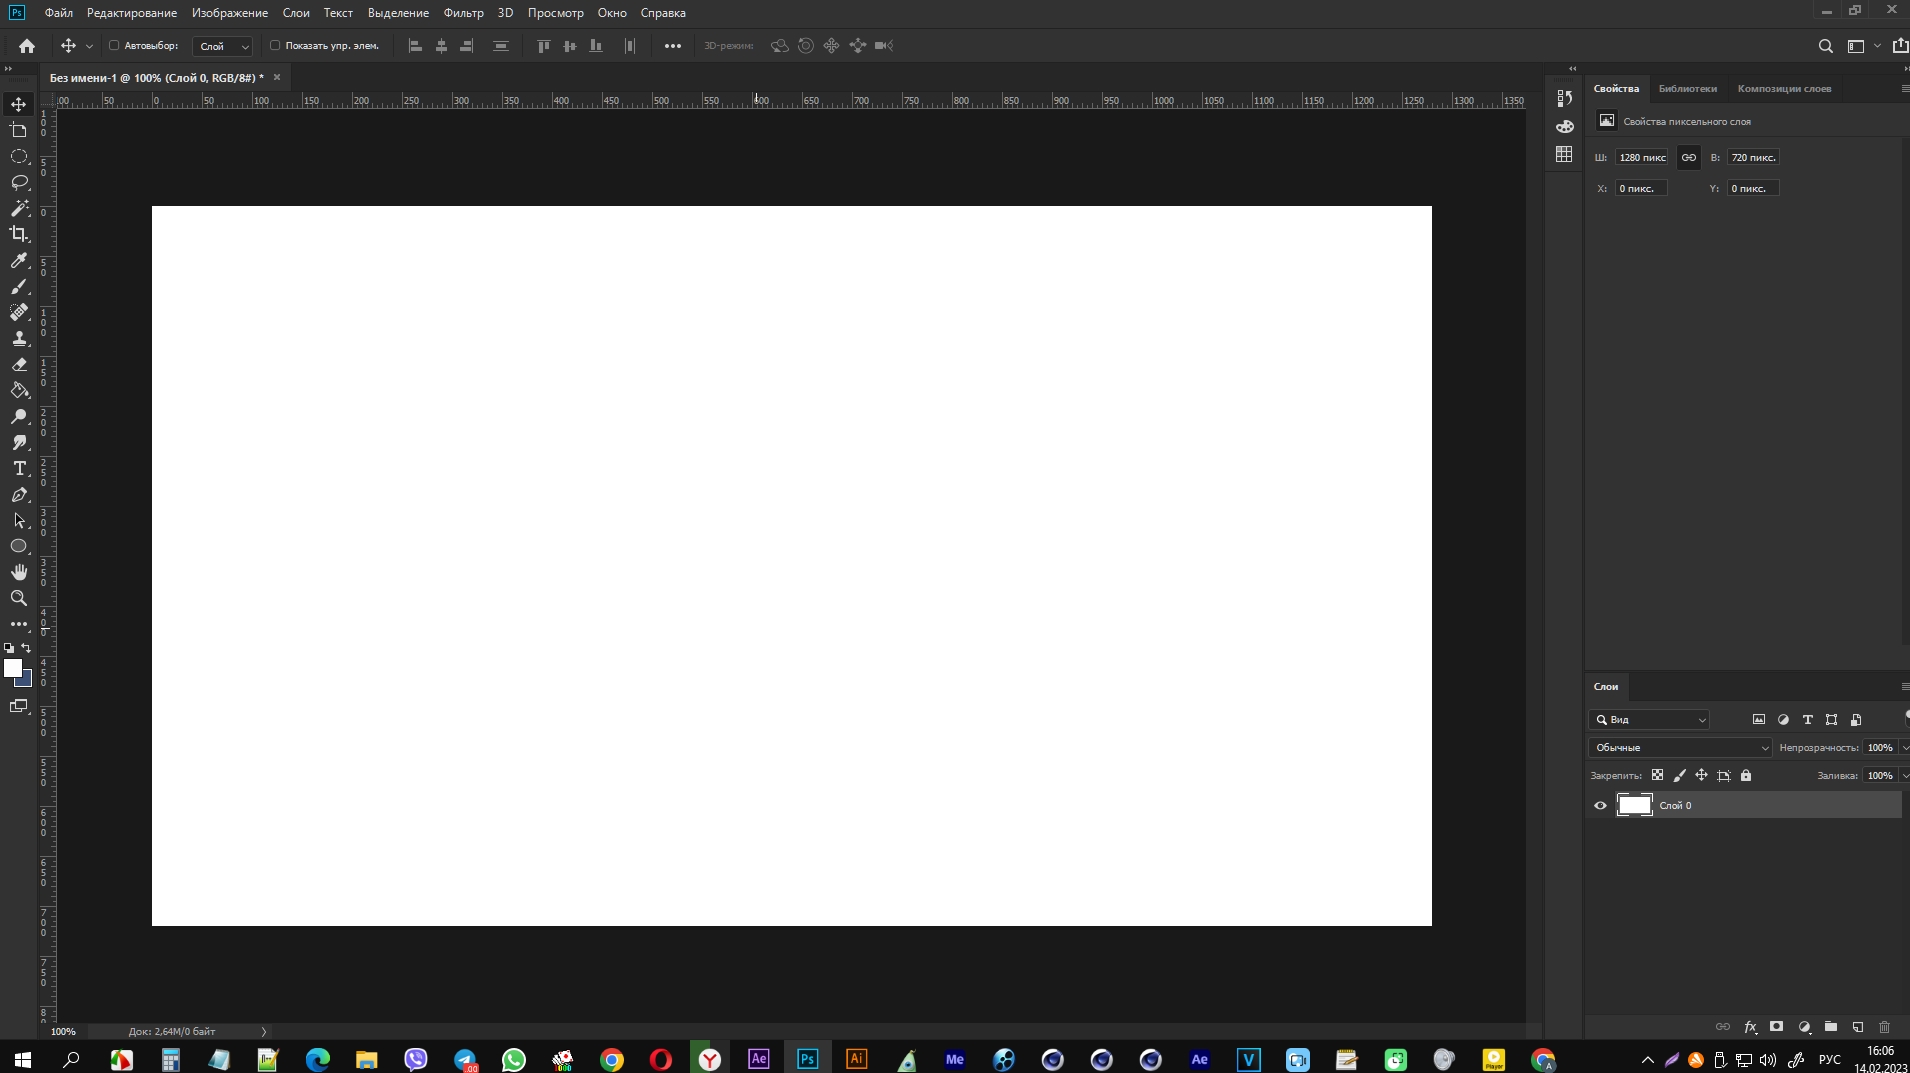Open Google Chrome from the taskbar

(612, 1060)
